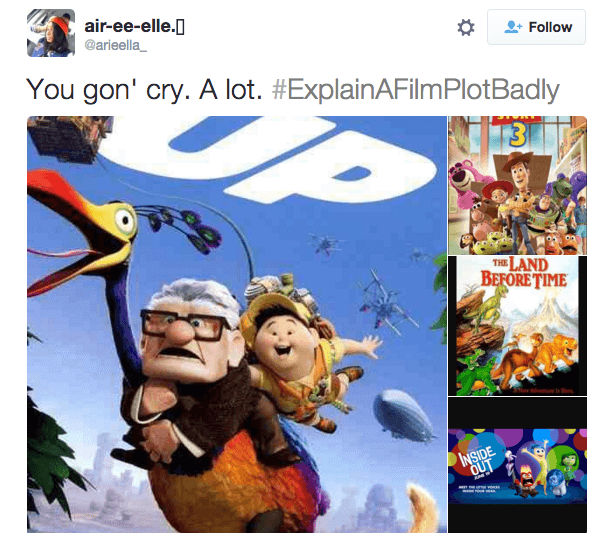Open the Inside Out poster thumbnail
The image size is (601, 533).
[517, 465]
